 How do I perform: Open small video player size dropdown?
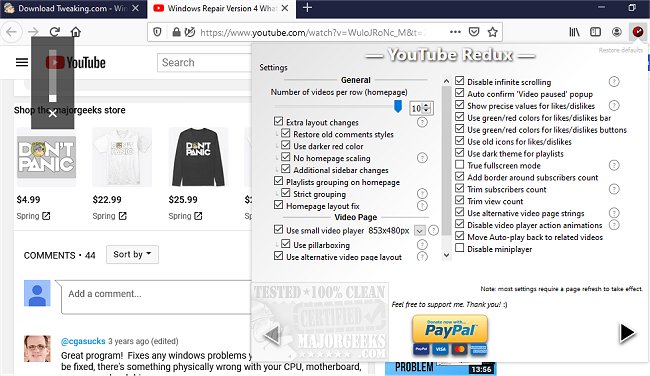click(x=420, y=230)
